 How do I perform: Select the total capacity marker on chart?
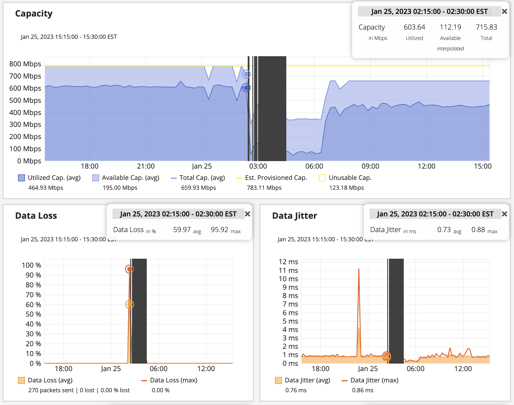(246, 74)
